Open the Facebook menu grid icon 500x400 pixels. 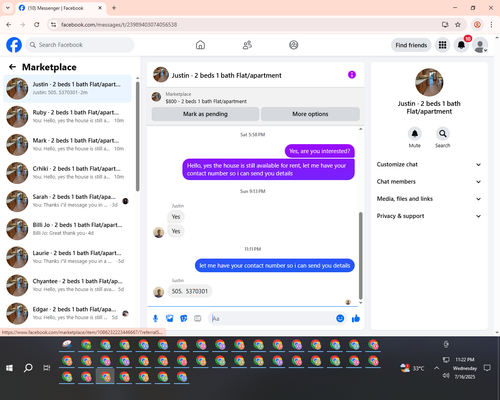[x=442, y=45]
